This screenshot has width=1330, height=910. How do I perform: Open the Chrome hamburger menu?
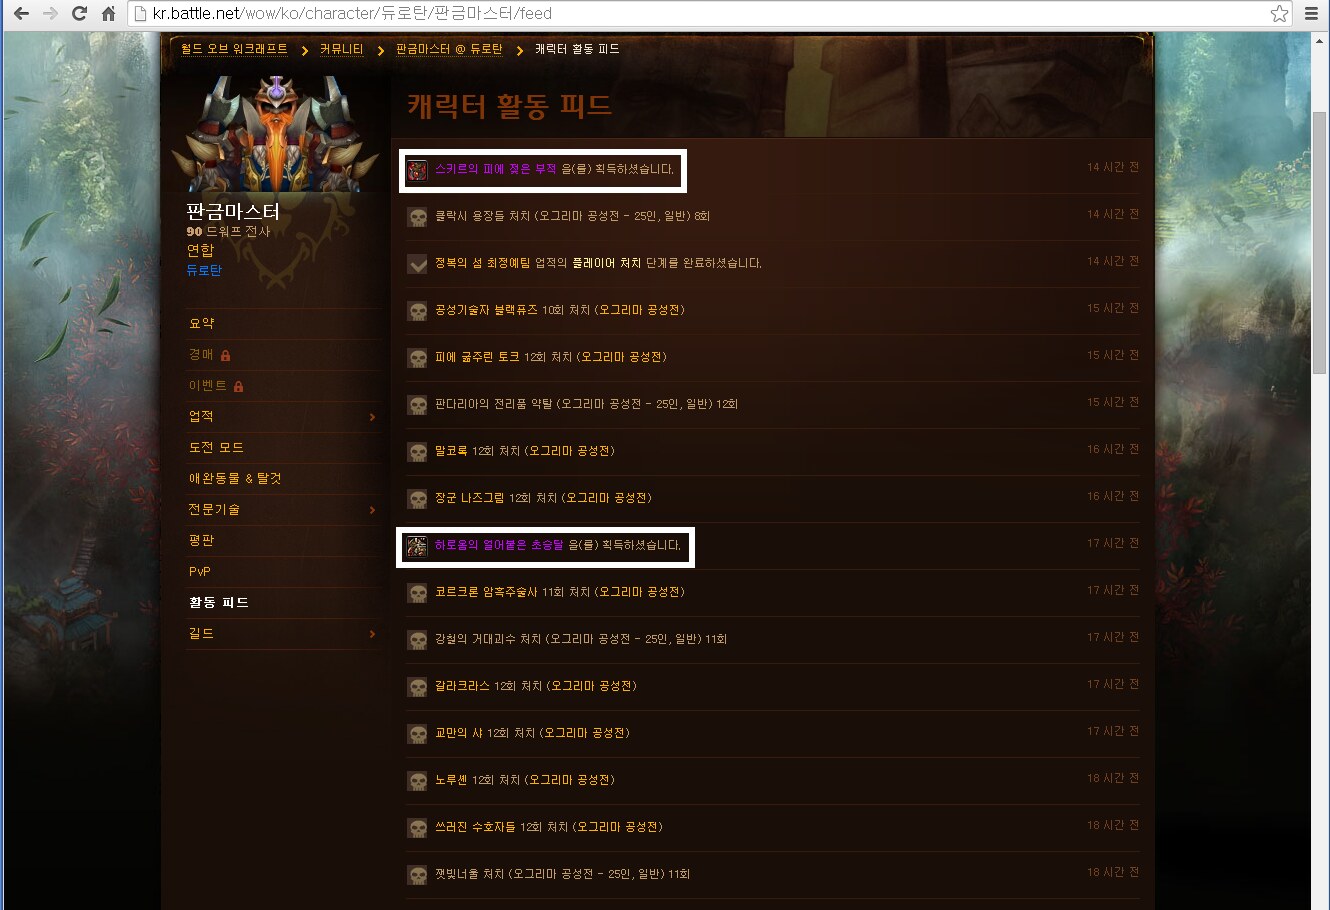[x=1311, y=13]
